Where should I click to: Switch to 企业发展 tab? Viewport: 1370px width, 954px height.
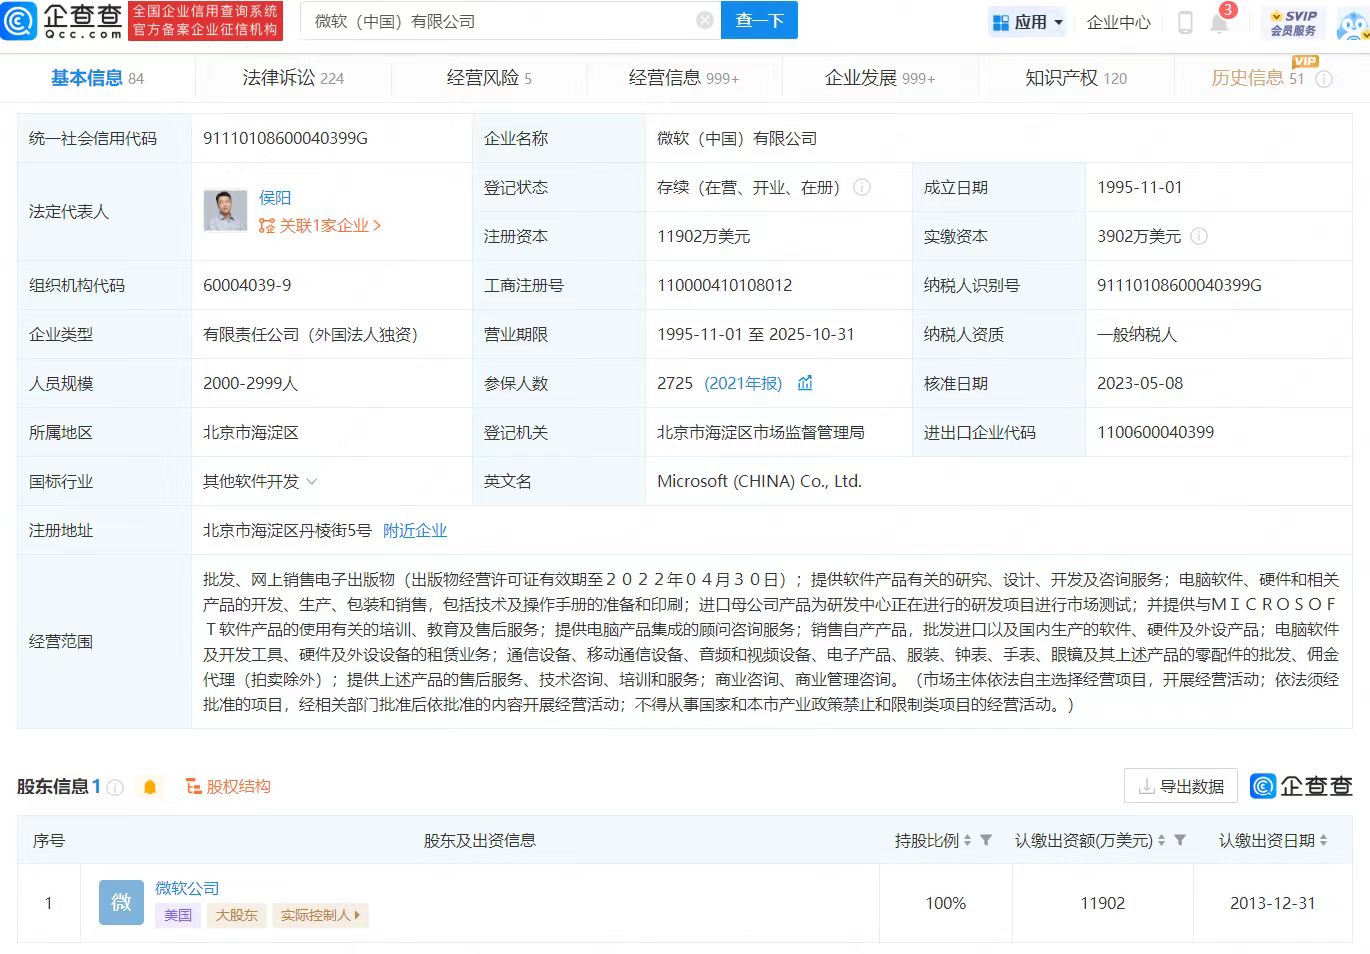click(x=880, y=78)
